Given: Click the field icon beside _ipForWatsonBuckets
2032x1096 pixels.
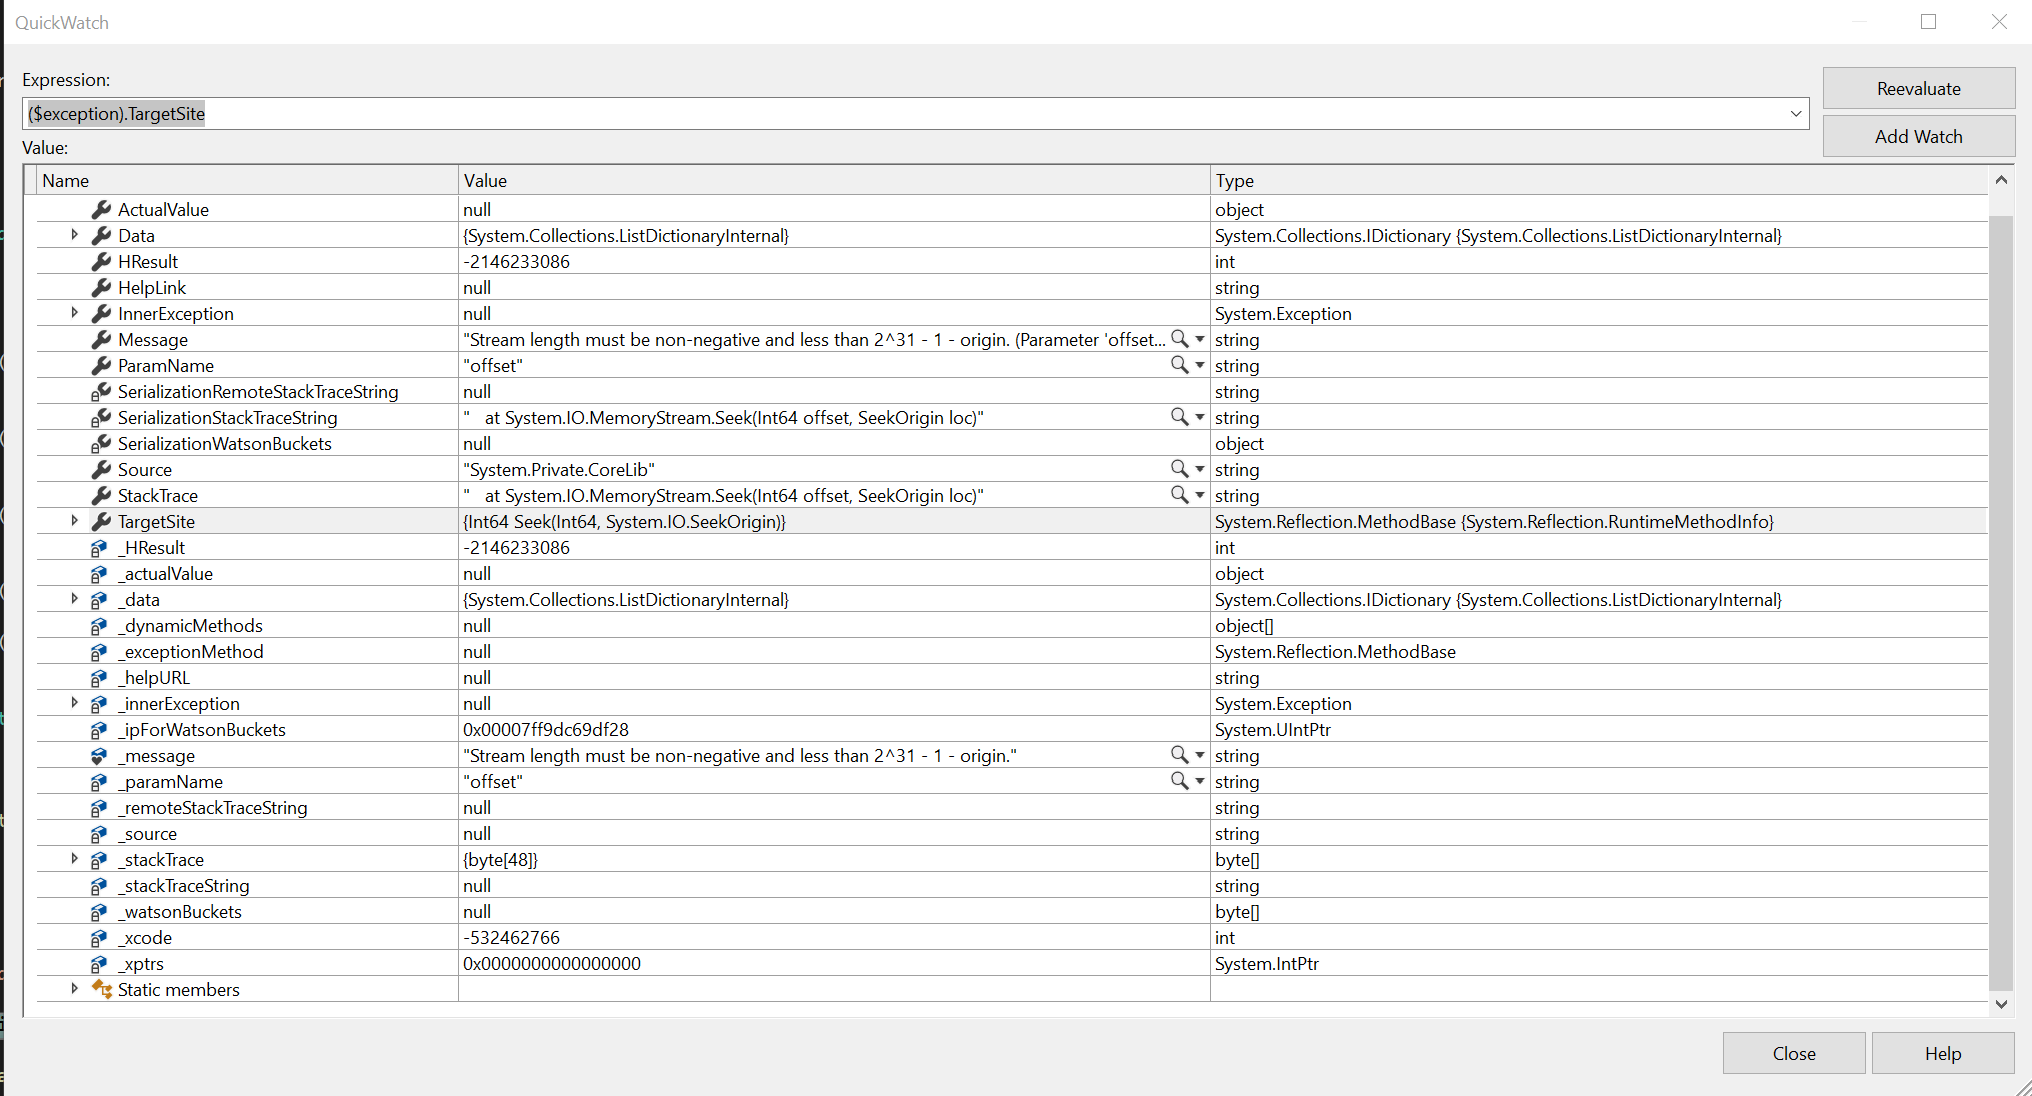Looking at the screenshot, I should (x=97, y=729).
